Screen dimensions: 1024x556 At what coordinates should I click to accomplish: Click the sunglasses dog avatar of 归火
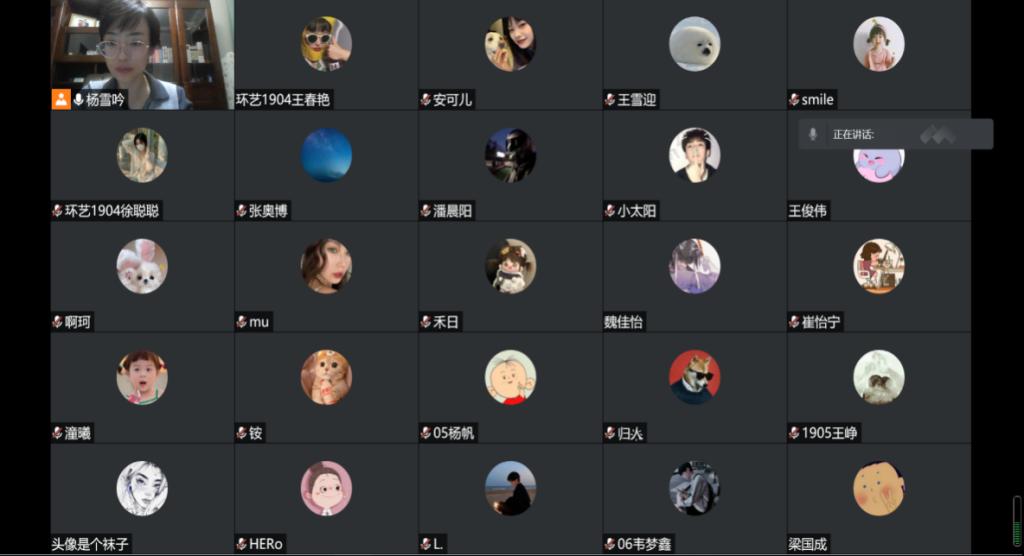[x=694, y=377]
